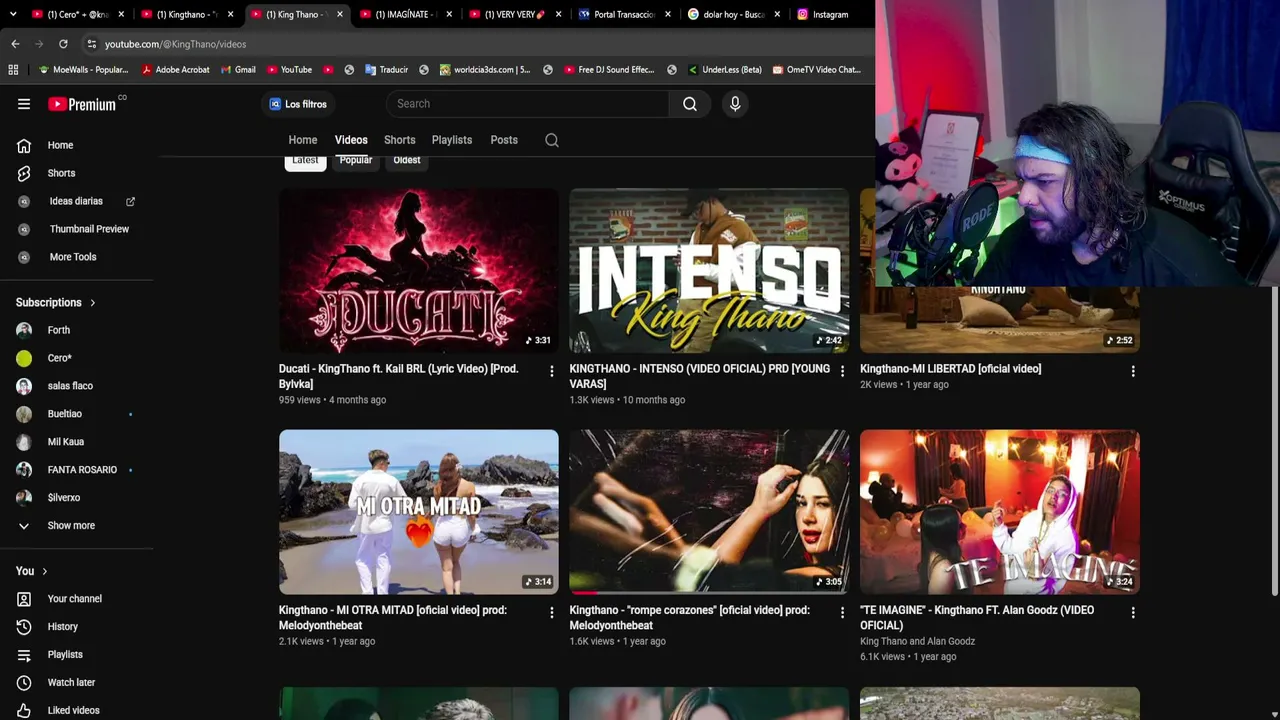Viewport: 1280px width, 720px height.
Task: Click the magnifier search button beside the search box
Action: [x=690, y=104]
